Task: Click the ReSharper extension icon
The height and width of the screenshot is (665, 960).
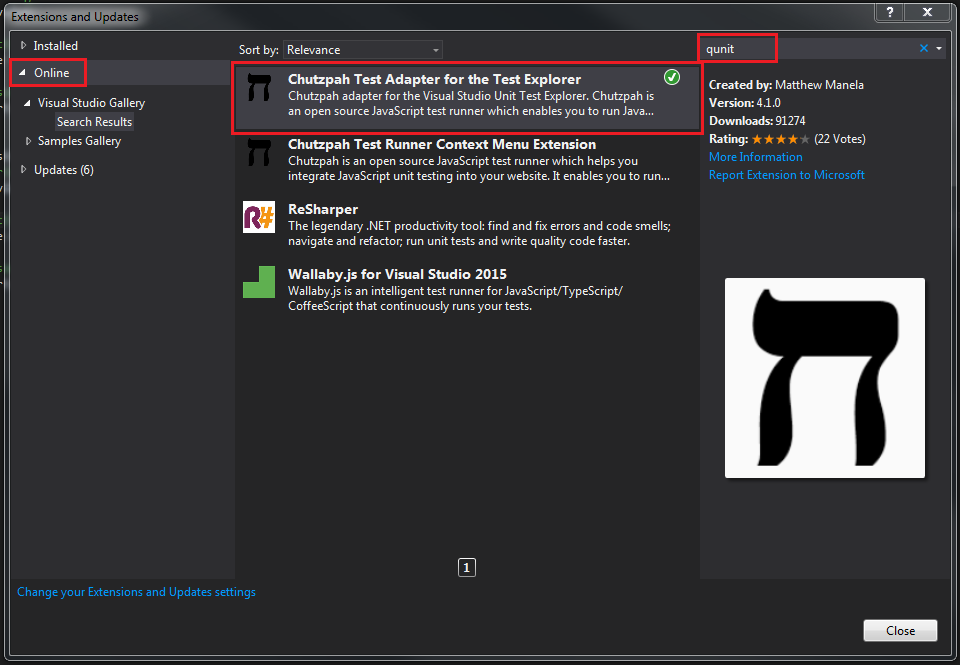Action: [259, 217]
